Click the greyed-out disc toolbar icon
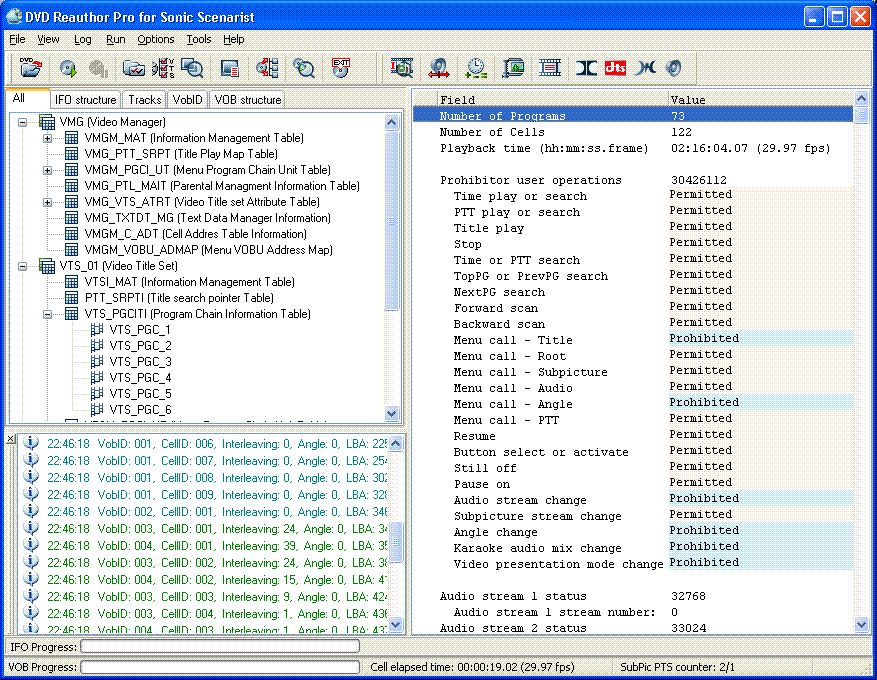The width and height of the screenshot is (877, 680). tap(98, 68)
